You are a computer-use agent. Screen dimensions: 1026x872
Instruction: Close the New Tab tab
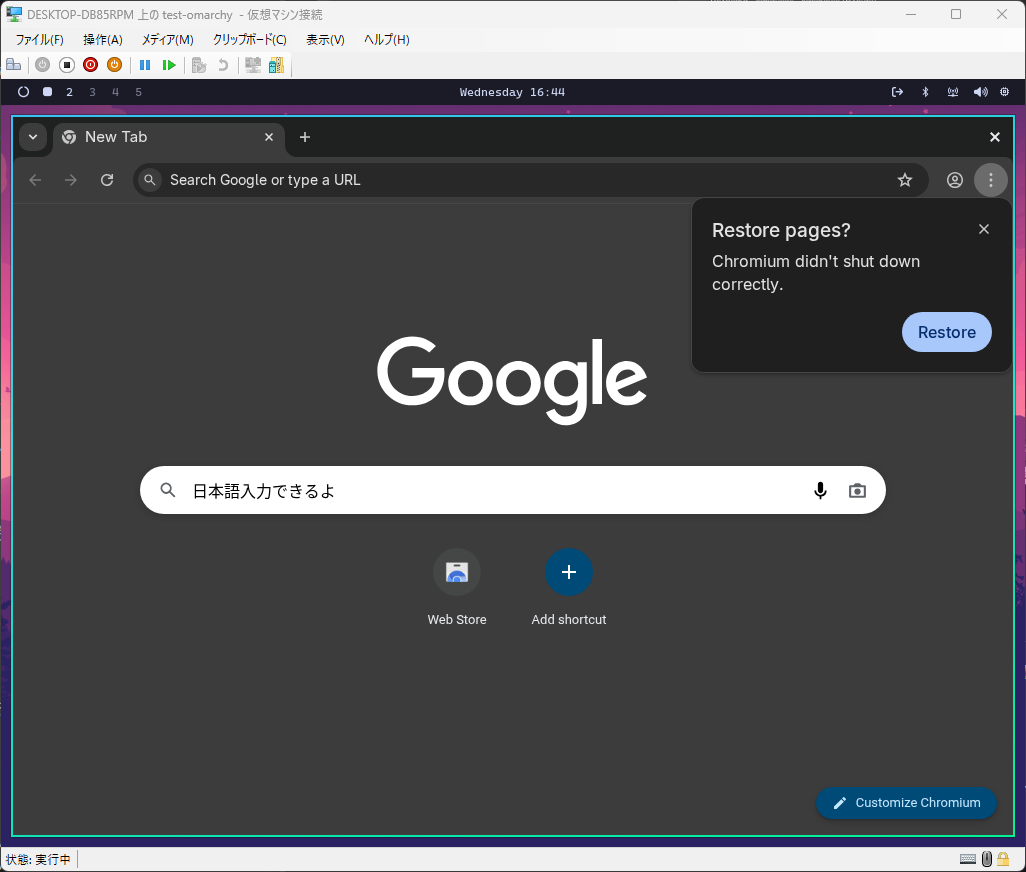[x=269, y=137]
